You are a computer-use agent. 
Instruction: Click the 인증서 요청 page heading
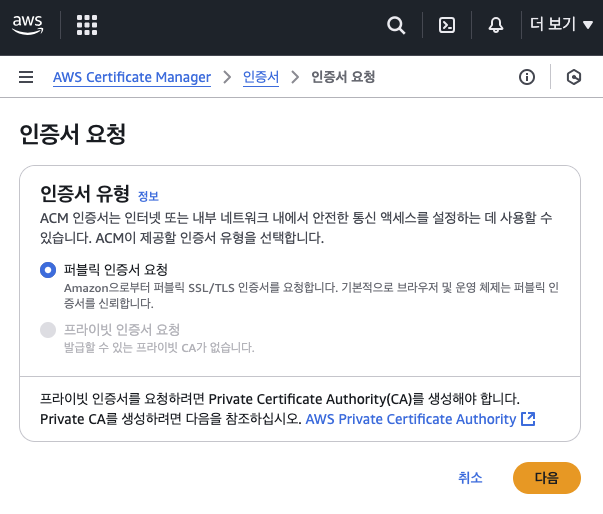(73, 134)
